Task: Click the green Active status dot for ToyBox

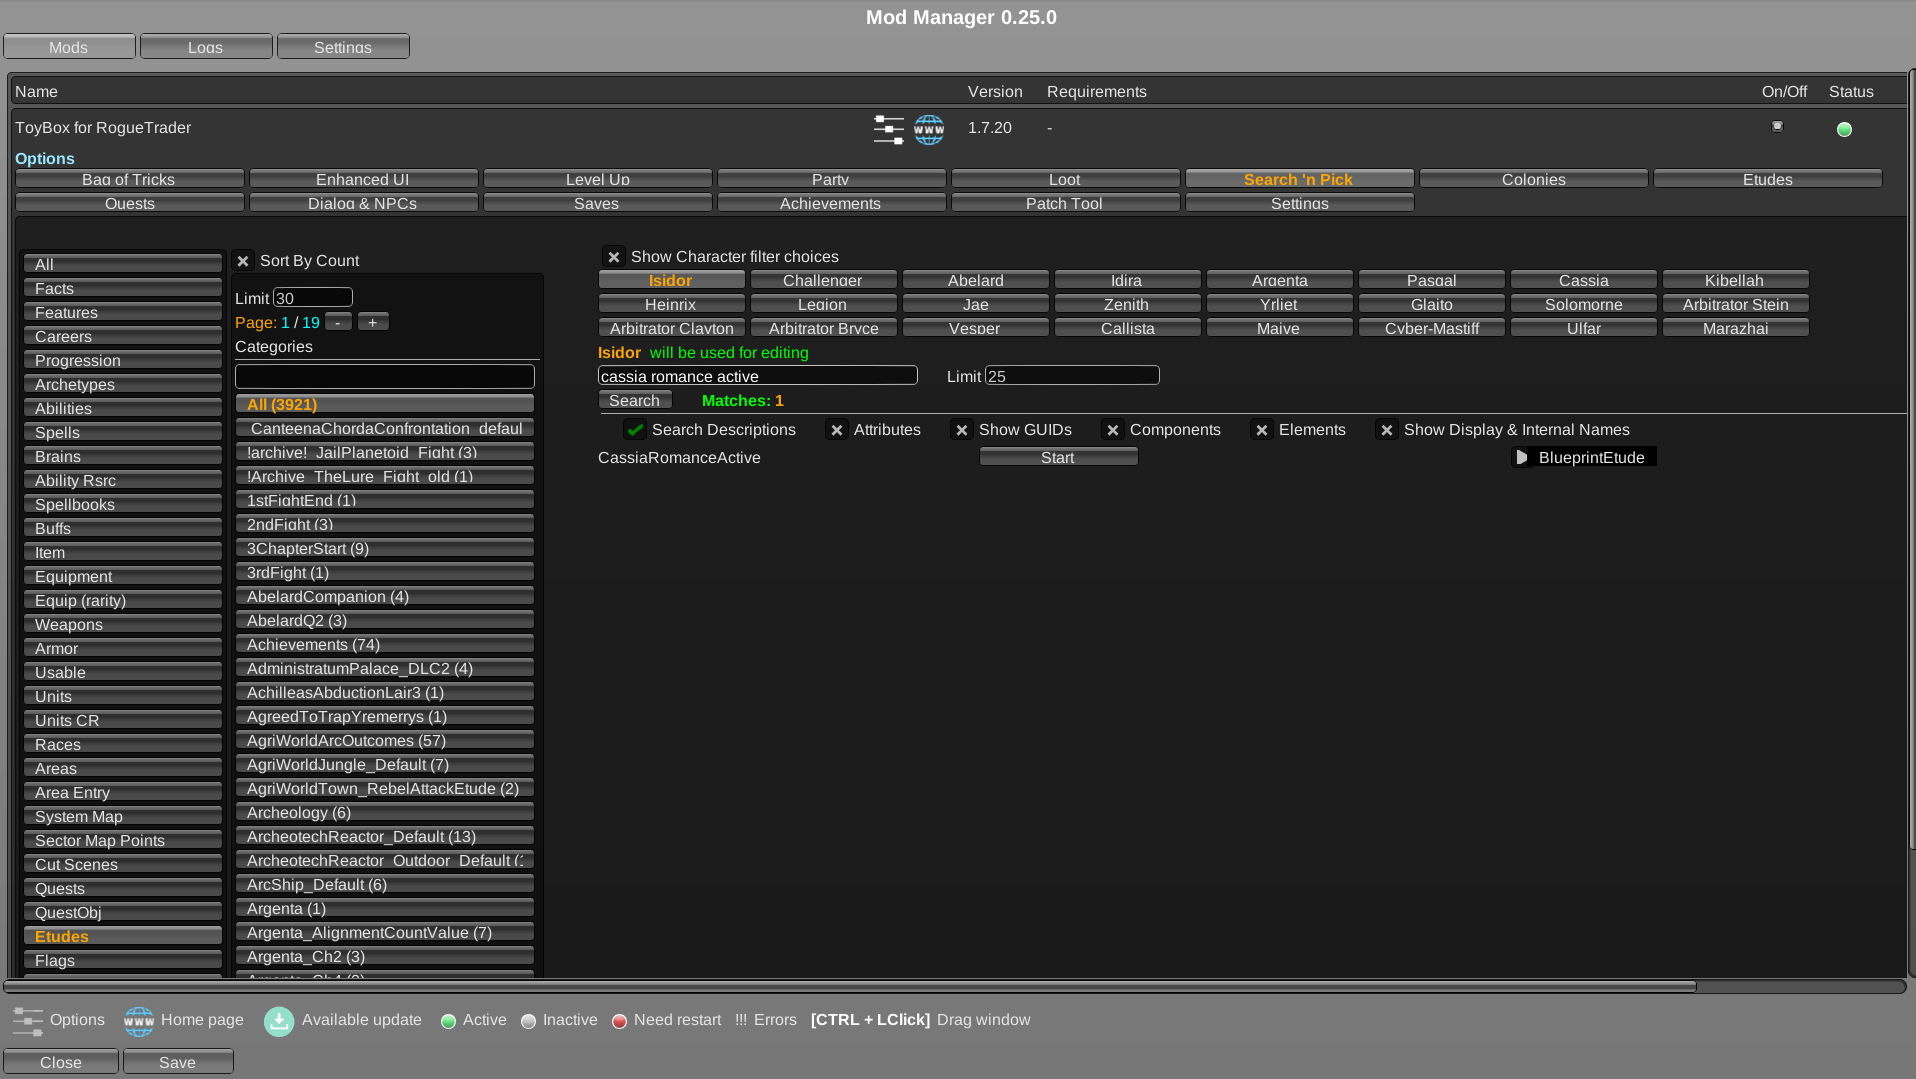Action: pyautogui.click(x=1844, y=129)
